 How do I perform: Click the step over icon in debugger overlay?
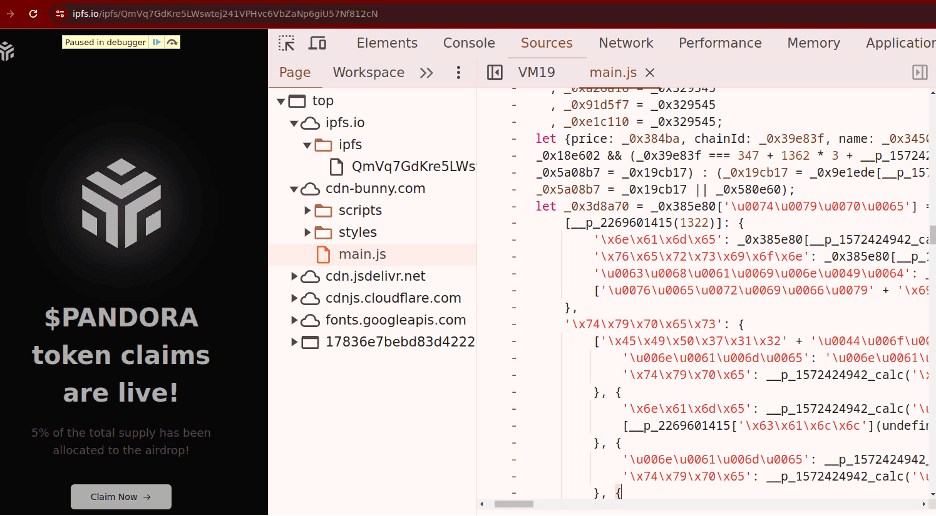tap(172, 42)
